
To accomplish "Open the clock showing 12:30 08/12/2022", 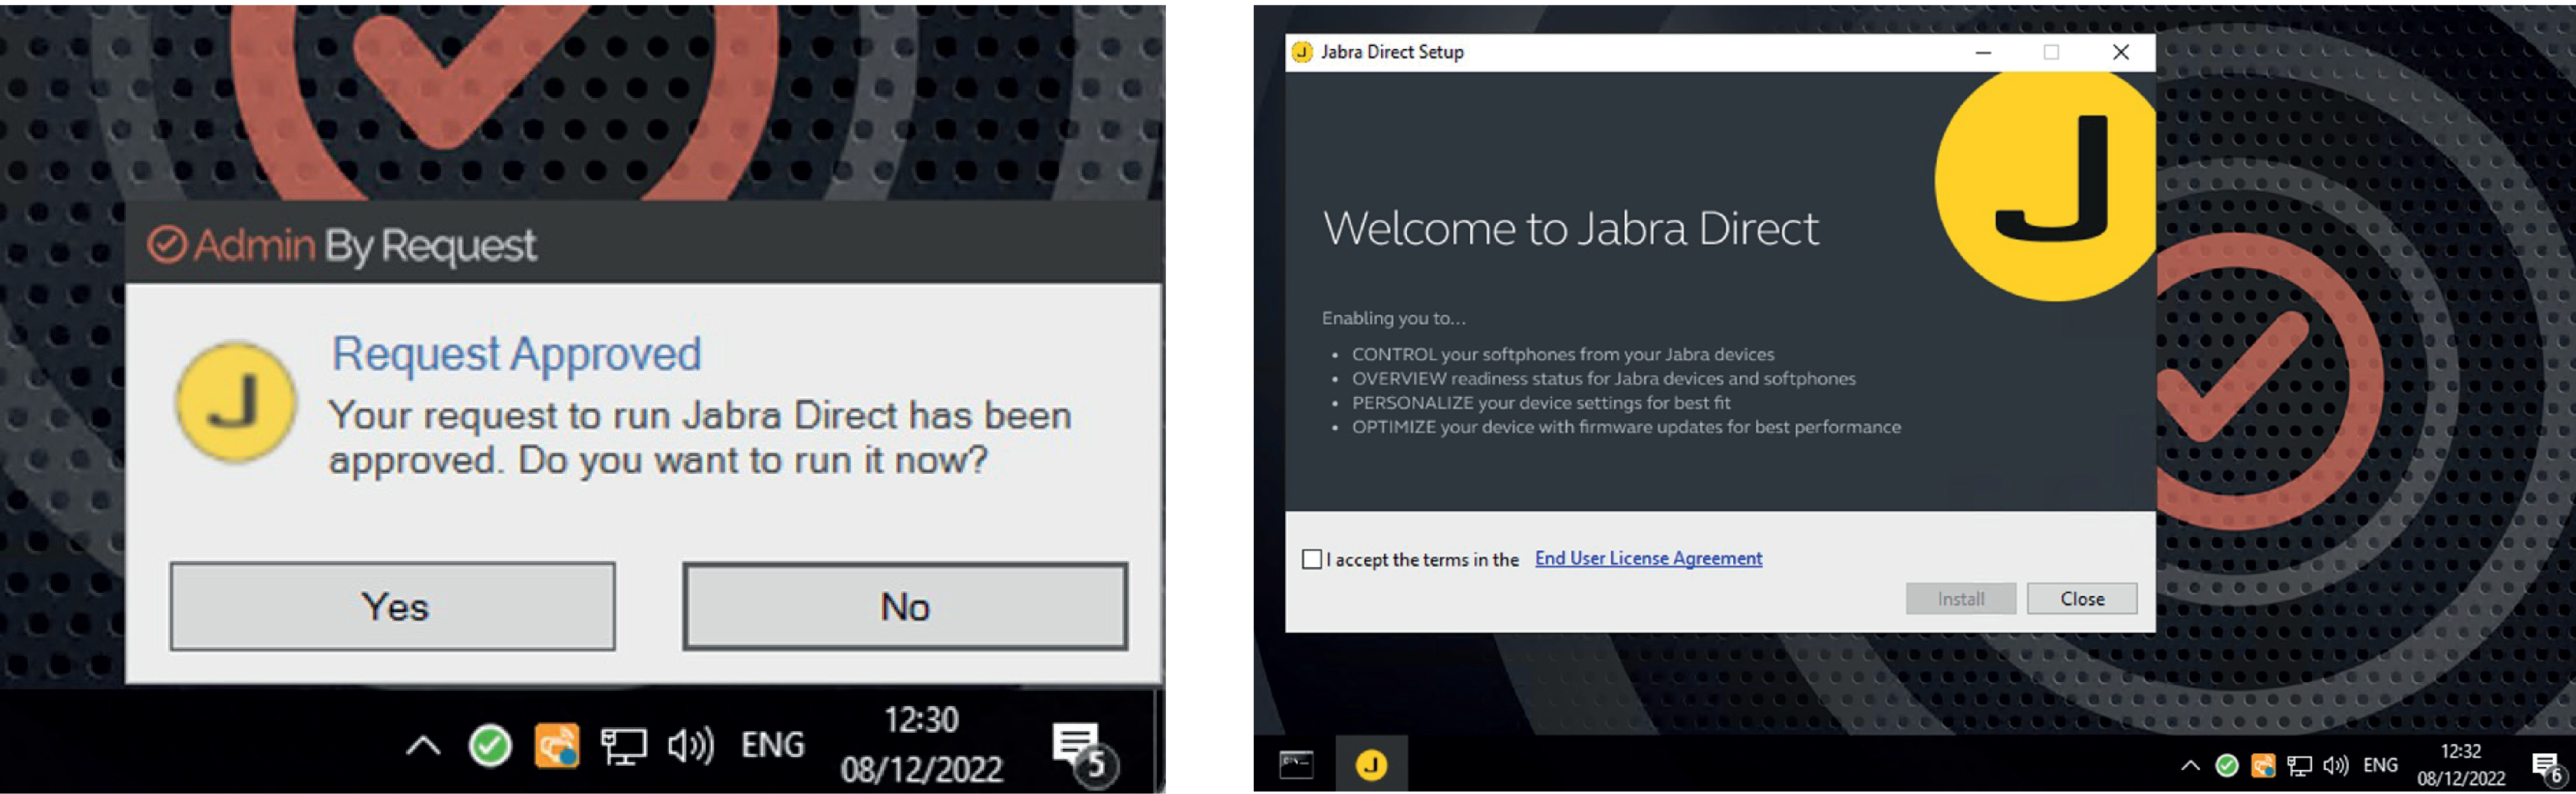I will tap(921, 745).
